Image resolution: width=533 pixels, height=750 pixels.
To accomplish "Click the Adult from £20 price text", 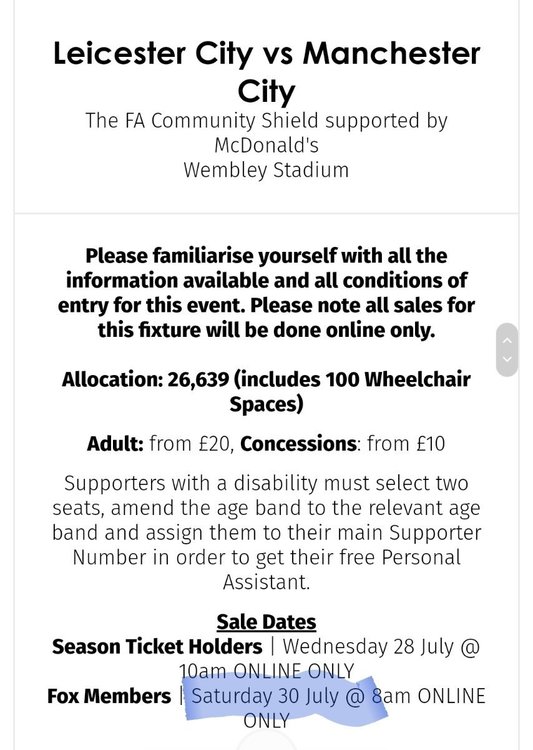I will coord(160,444).
